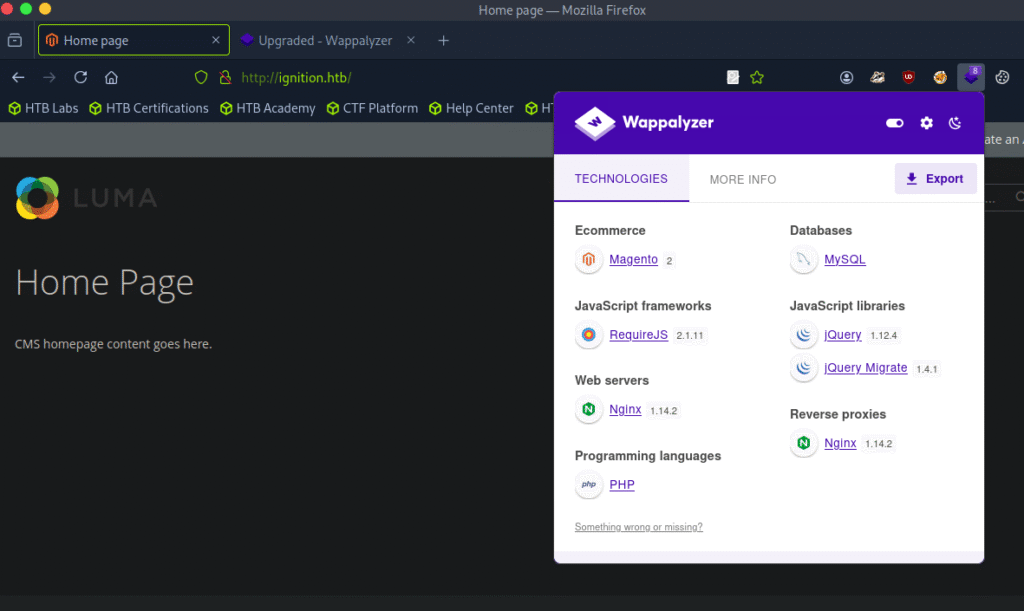
Task: Open the list all tabs button
Action: 15,40
